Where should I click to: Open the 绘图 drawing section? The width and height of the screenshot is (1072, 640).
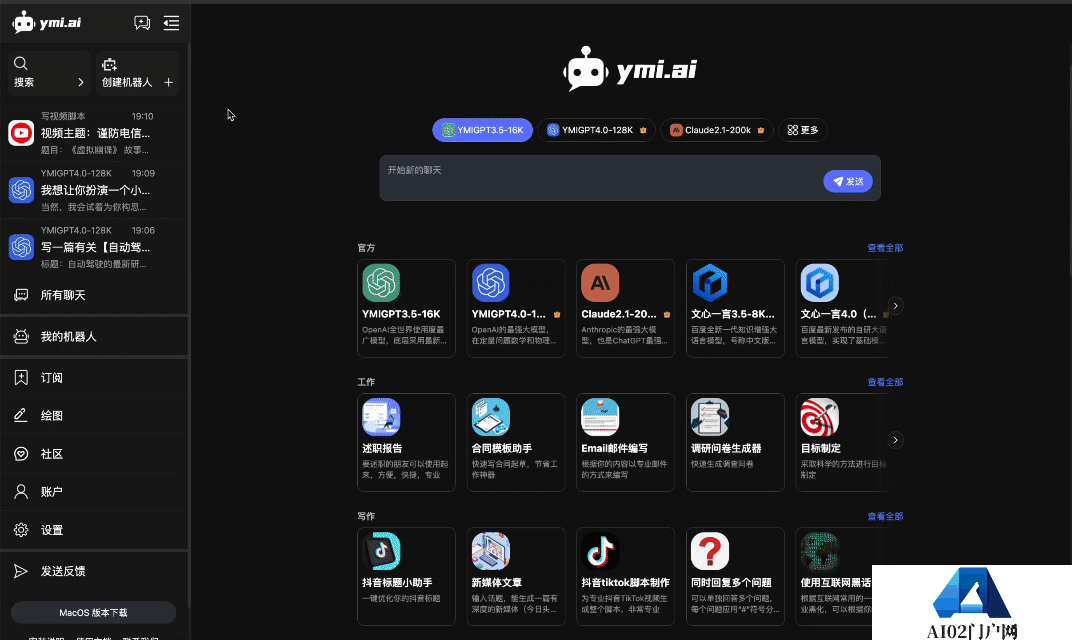[x=94, y=416]
